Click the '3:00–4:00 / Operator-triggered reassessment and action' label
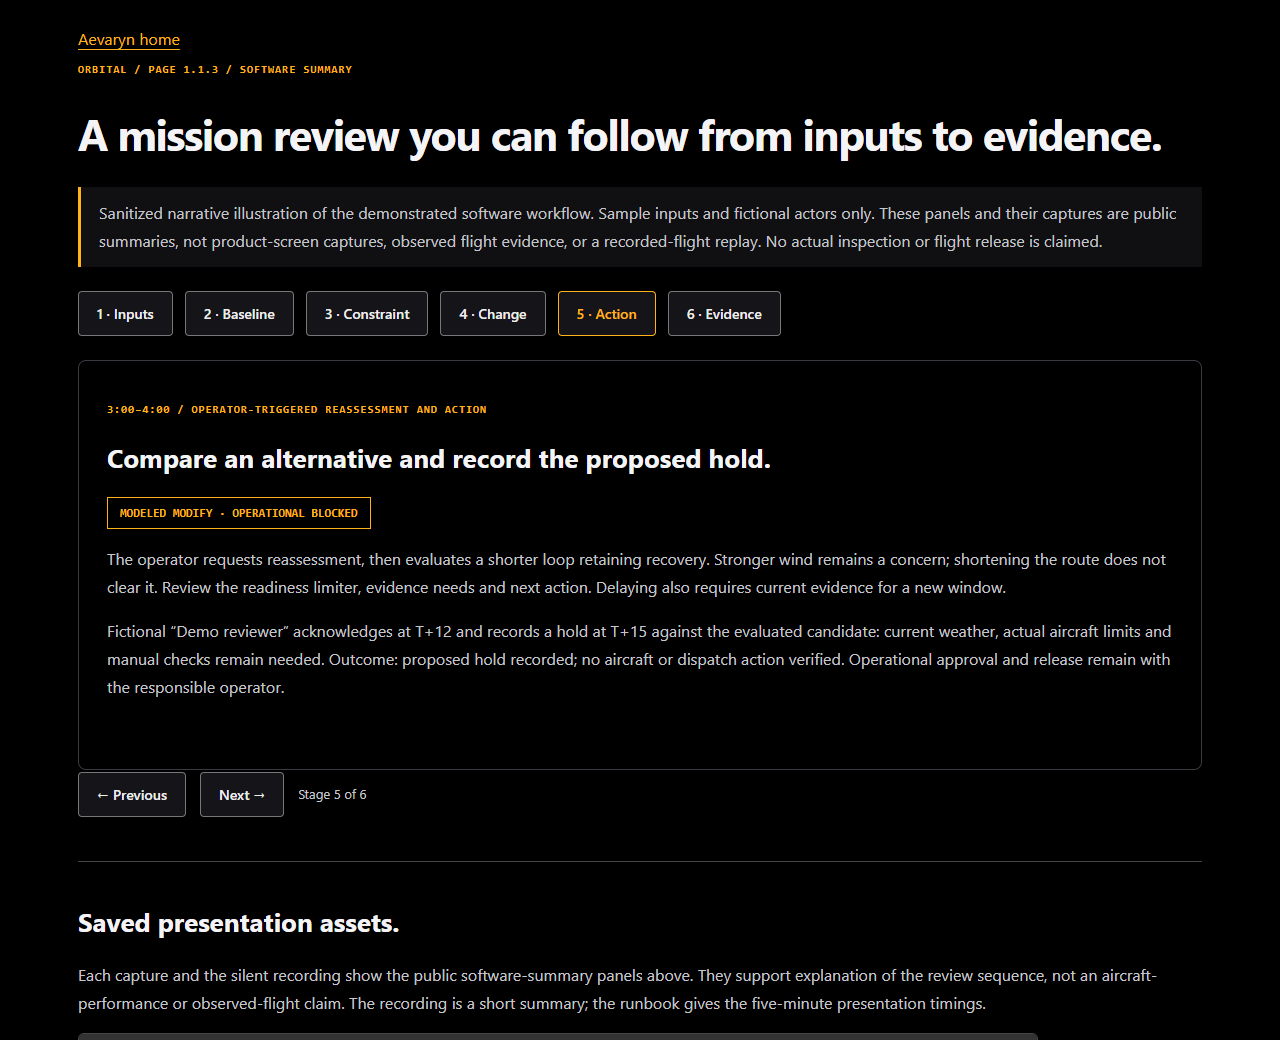The width and height of the screenshot is (1280, 1040). click(297, 410)
